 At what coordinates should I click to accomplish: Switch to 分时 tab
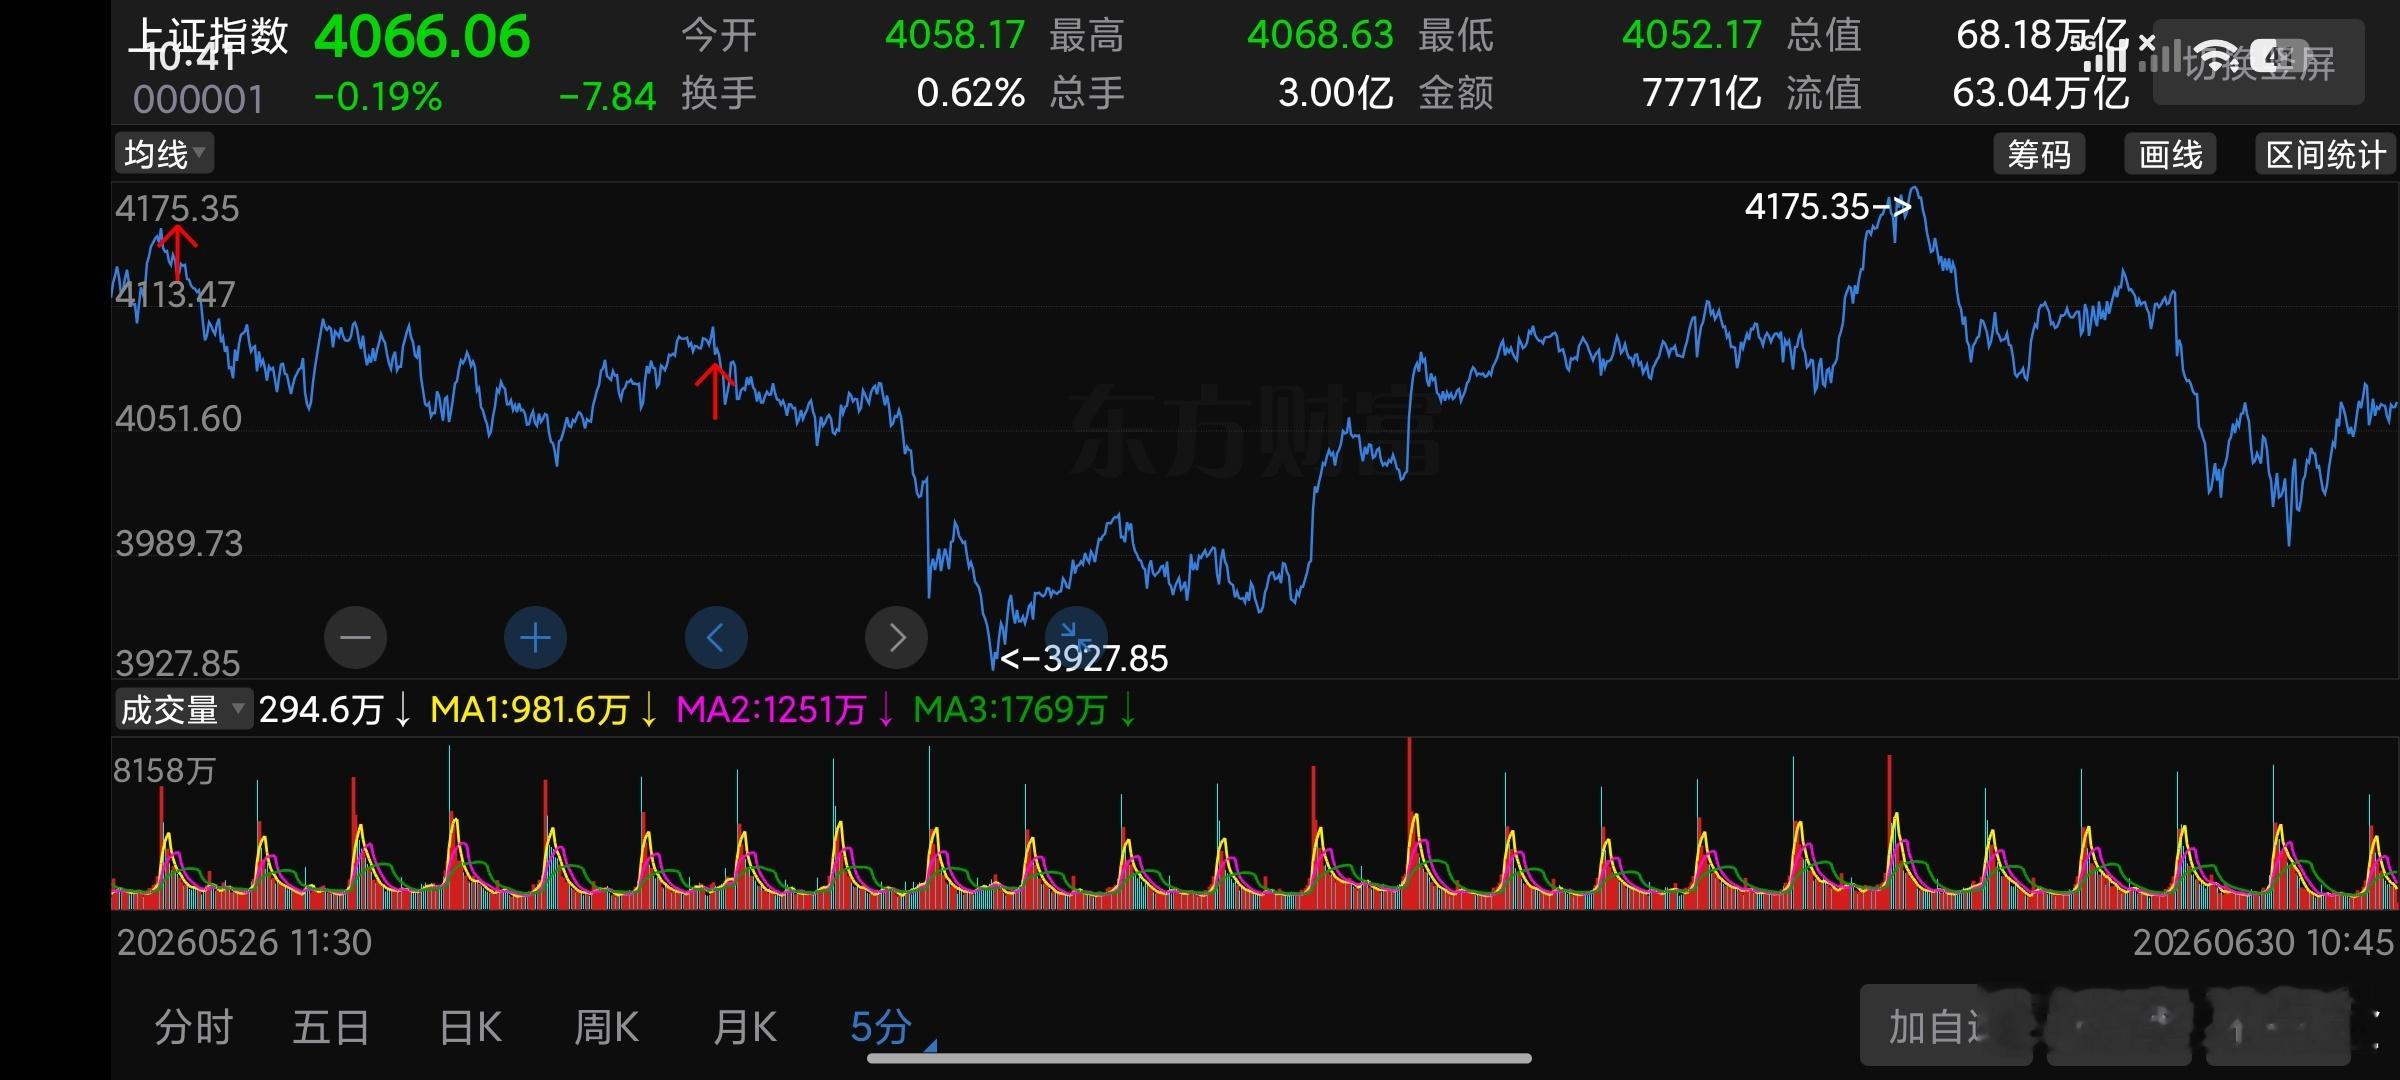pyautogui.click(x=193, y=1027)
